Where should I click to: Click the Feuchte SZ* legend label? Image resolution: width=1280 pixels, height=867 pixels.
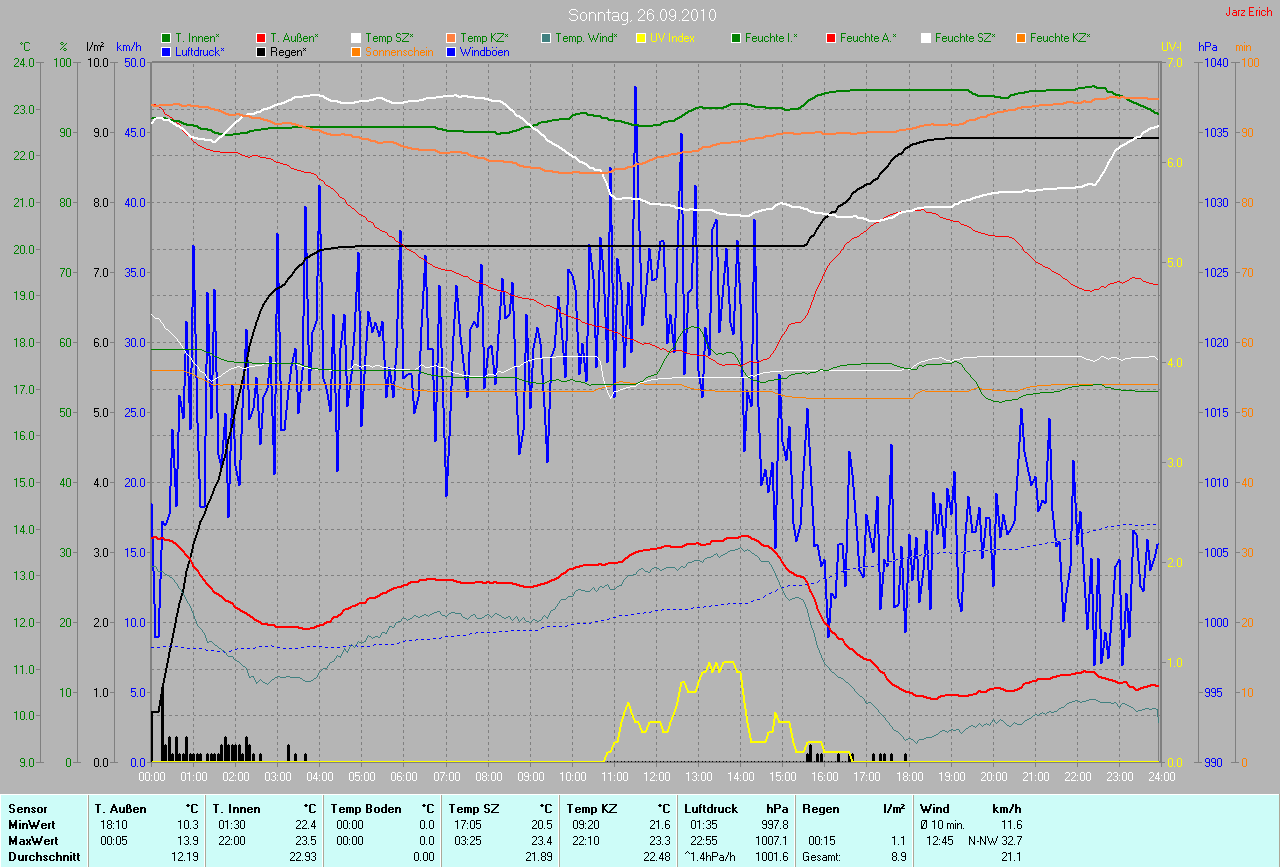coord(965,38)
